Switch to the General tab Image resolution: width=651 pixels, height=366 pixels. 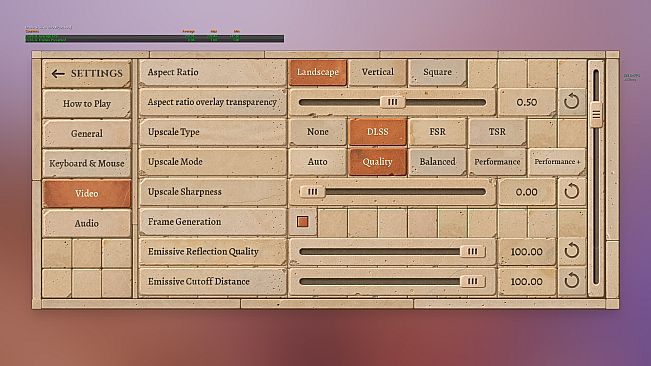(x=86, y=134)
